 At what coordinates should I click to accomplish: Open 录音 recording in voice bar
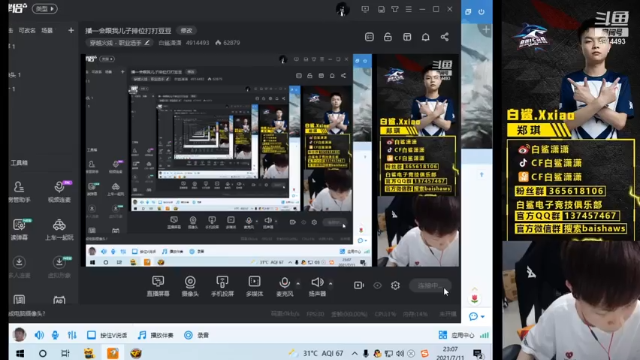click(x=196, y=335)
